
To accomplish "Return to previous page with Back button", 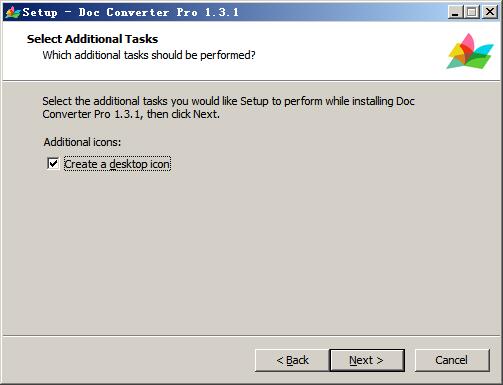I will pos(292,360).
